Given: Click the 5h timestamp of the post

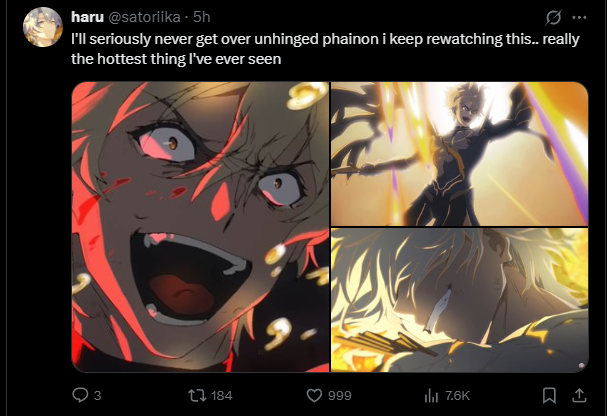Looking at the screenshot, I should (201, 17).
